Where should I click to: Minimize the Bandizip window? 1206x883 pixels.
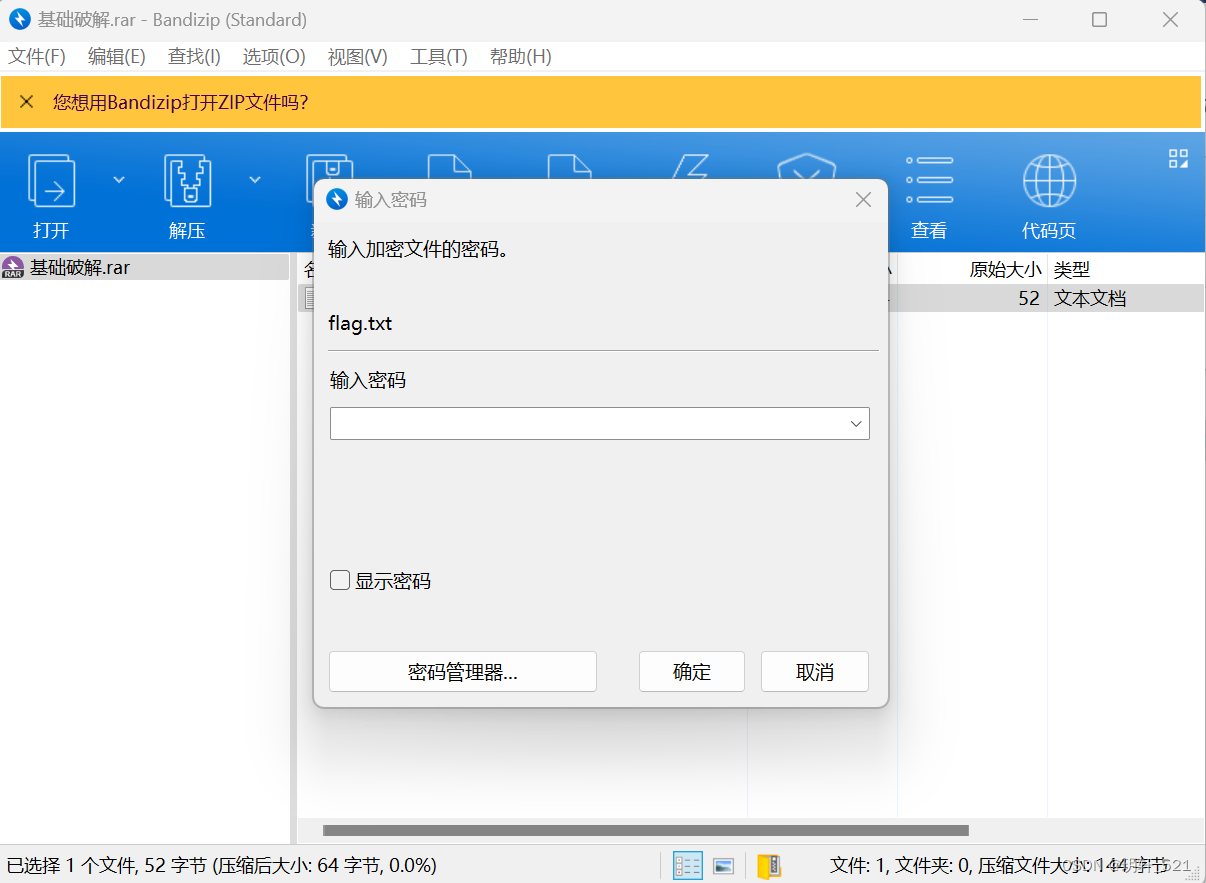coord(1029,19)
